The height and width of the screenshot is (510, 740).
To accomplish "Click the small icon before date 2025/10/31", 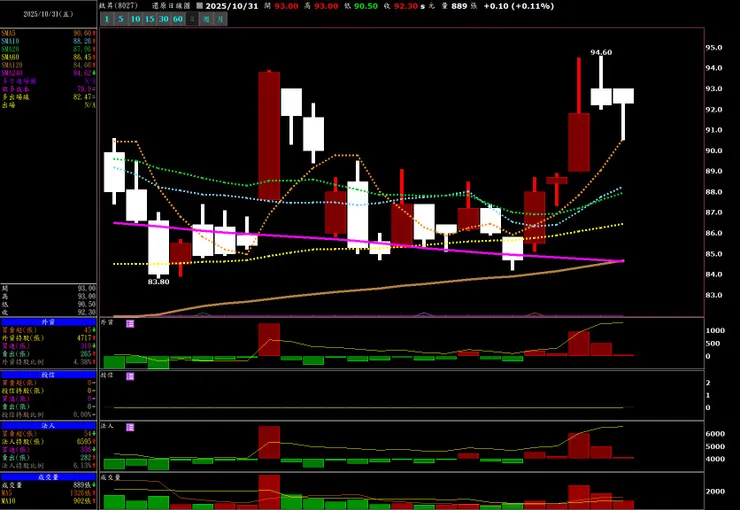I will tap(200, 6).
